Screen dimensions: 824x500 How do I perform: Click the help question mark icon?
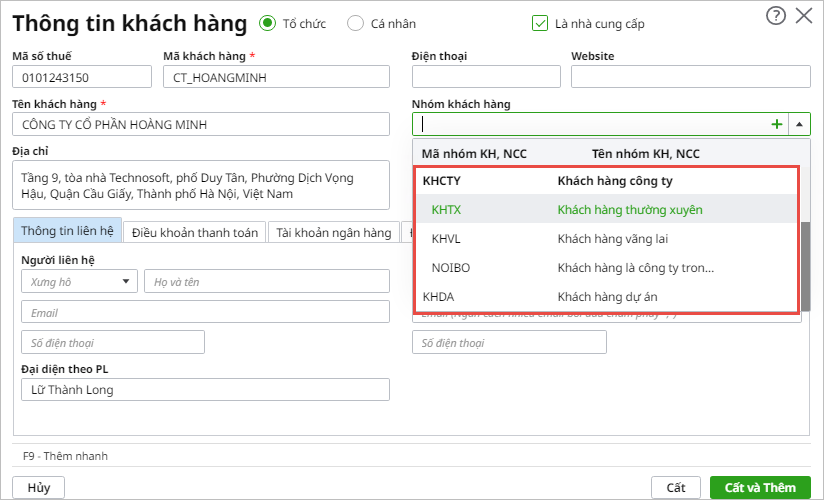[x=775, y=15]
